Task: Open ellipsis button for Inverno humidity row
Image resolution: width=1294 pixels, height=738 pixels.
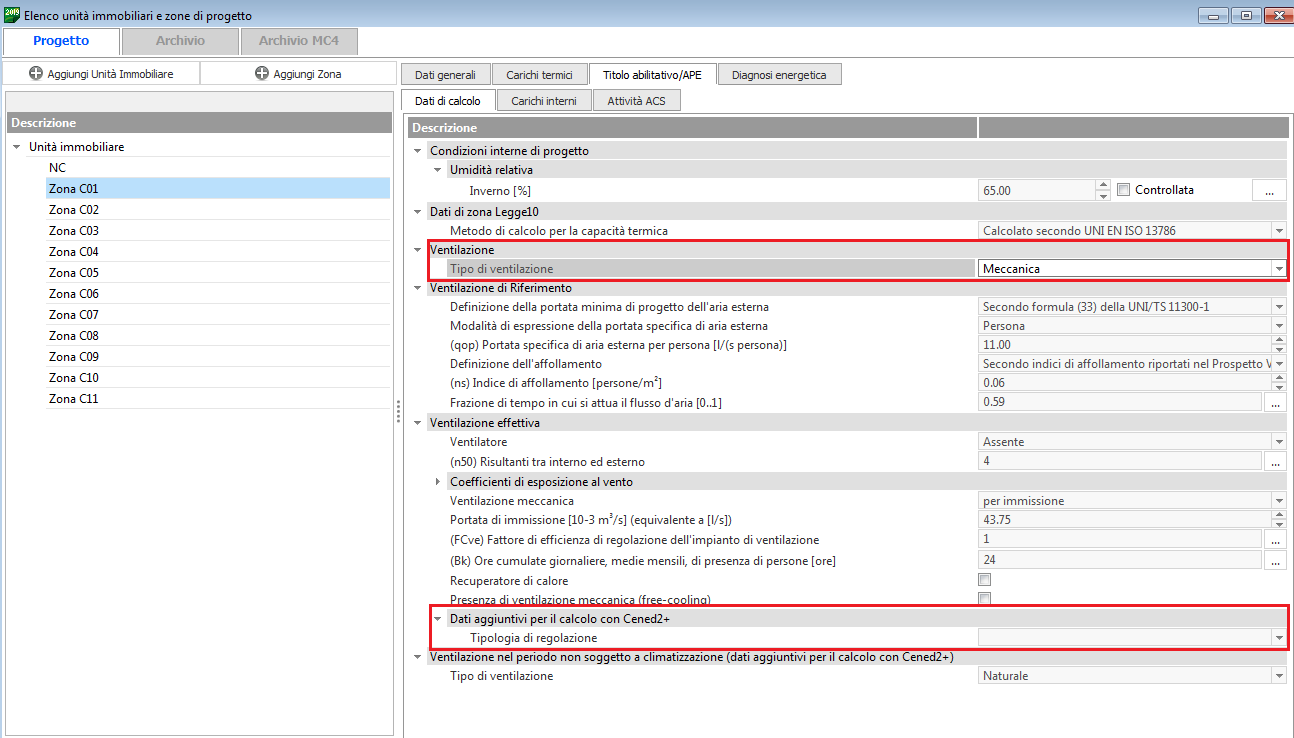Action: pos(1268,190)
